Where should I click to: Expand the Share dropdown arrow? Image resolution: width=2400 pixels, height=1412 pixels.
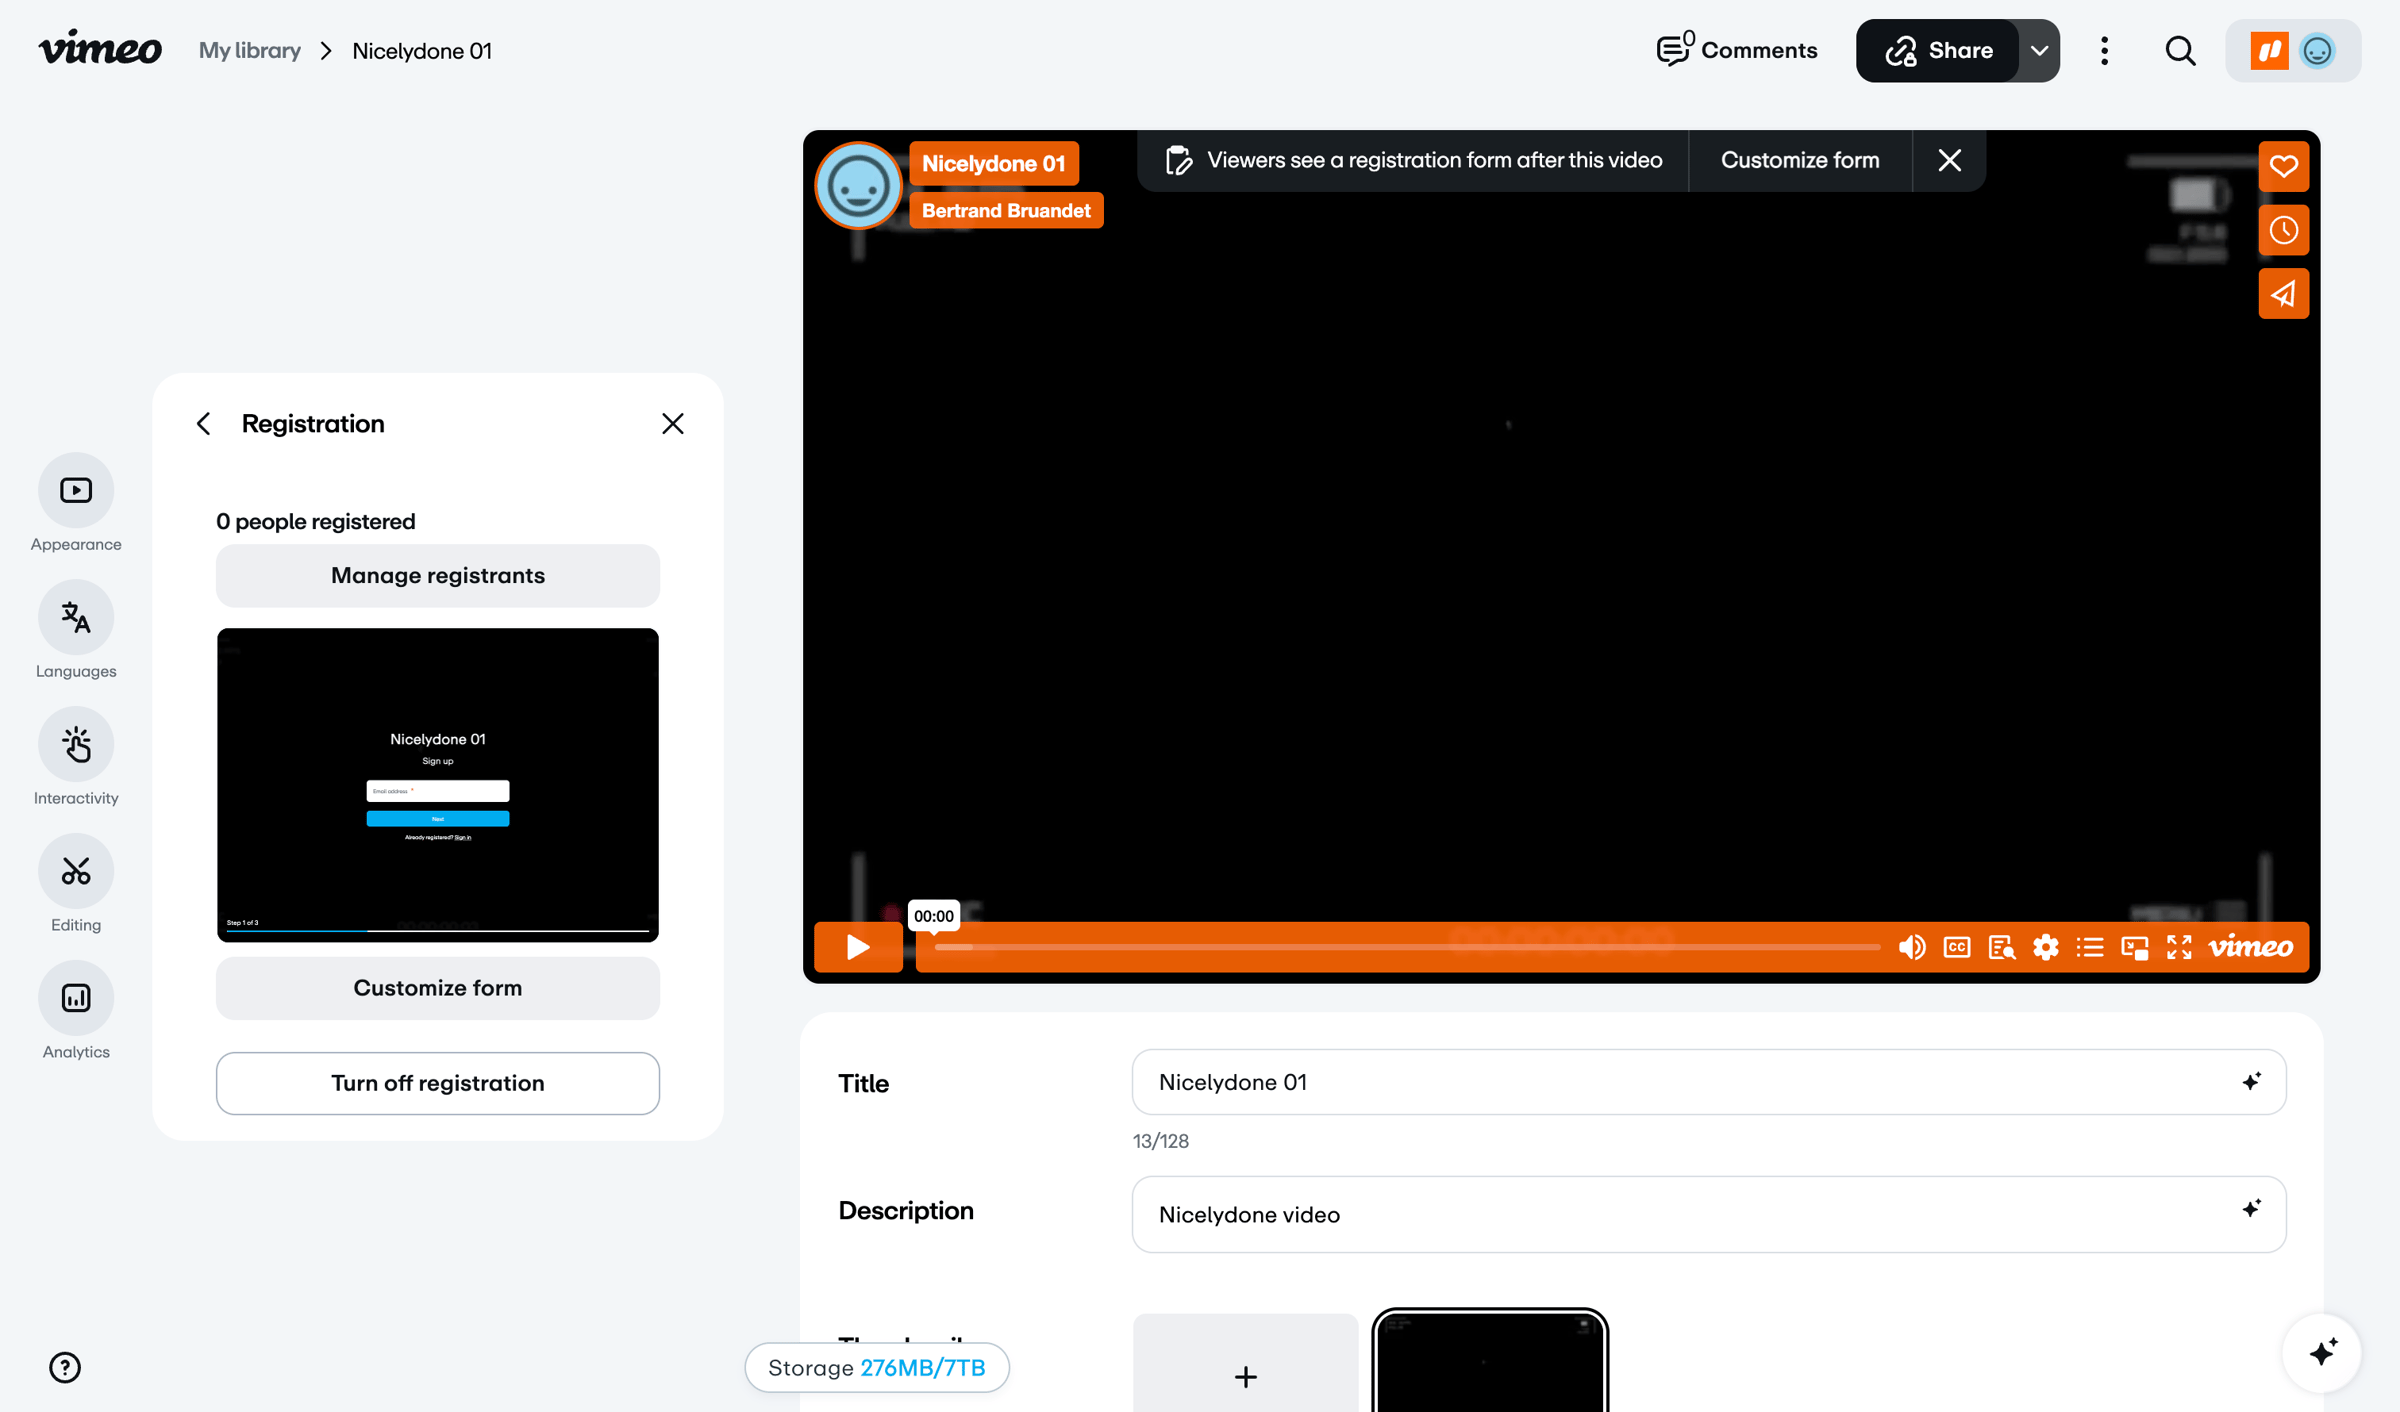tap(2039, 50)
